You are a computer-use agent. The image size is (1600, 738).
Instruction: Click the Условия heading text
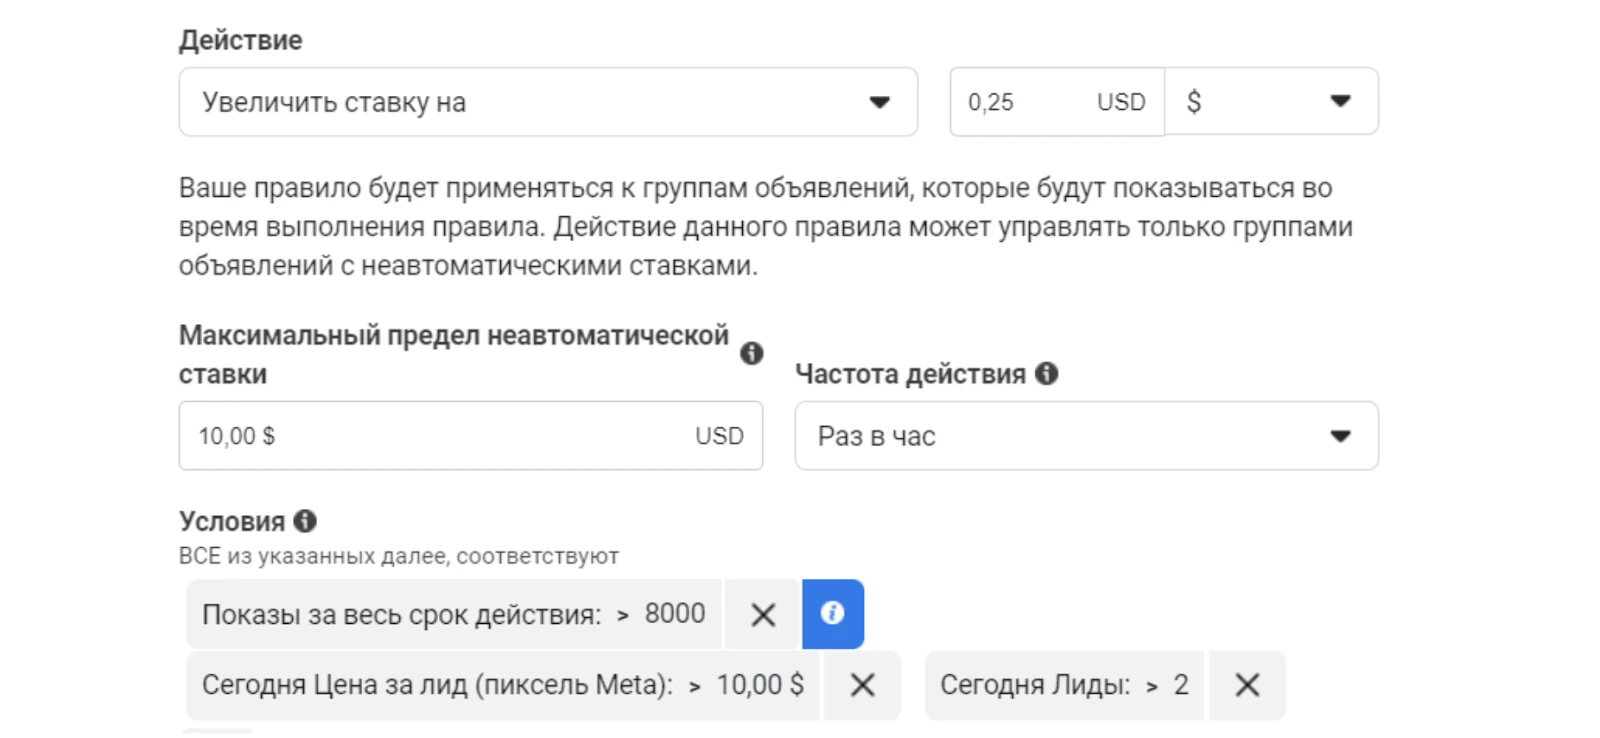[x=232, y=521]
